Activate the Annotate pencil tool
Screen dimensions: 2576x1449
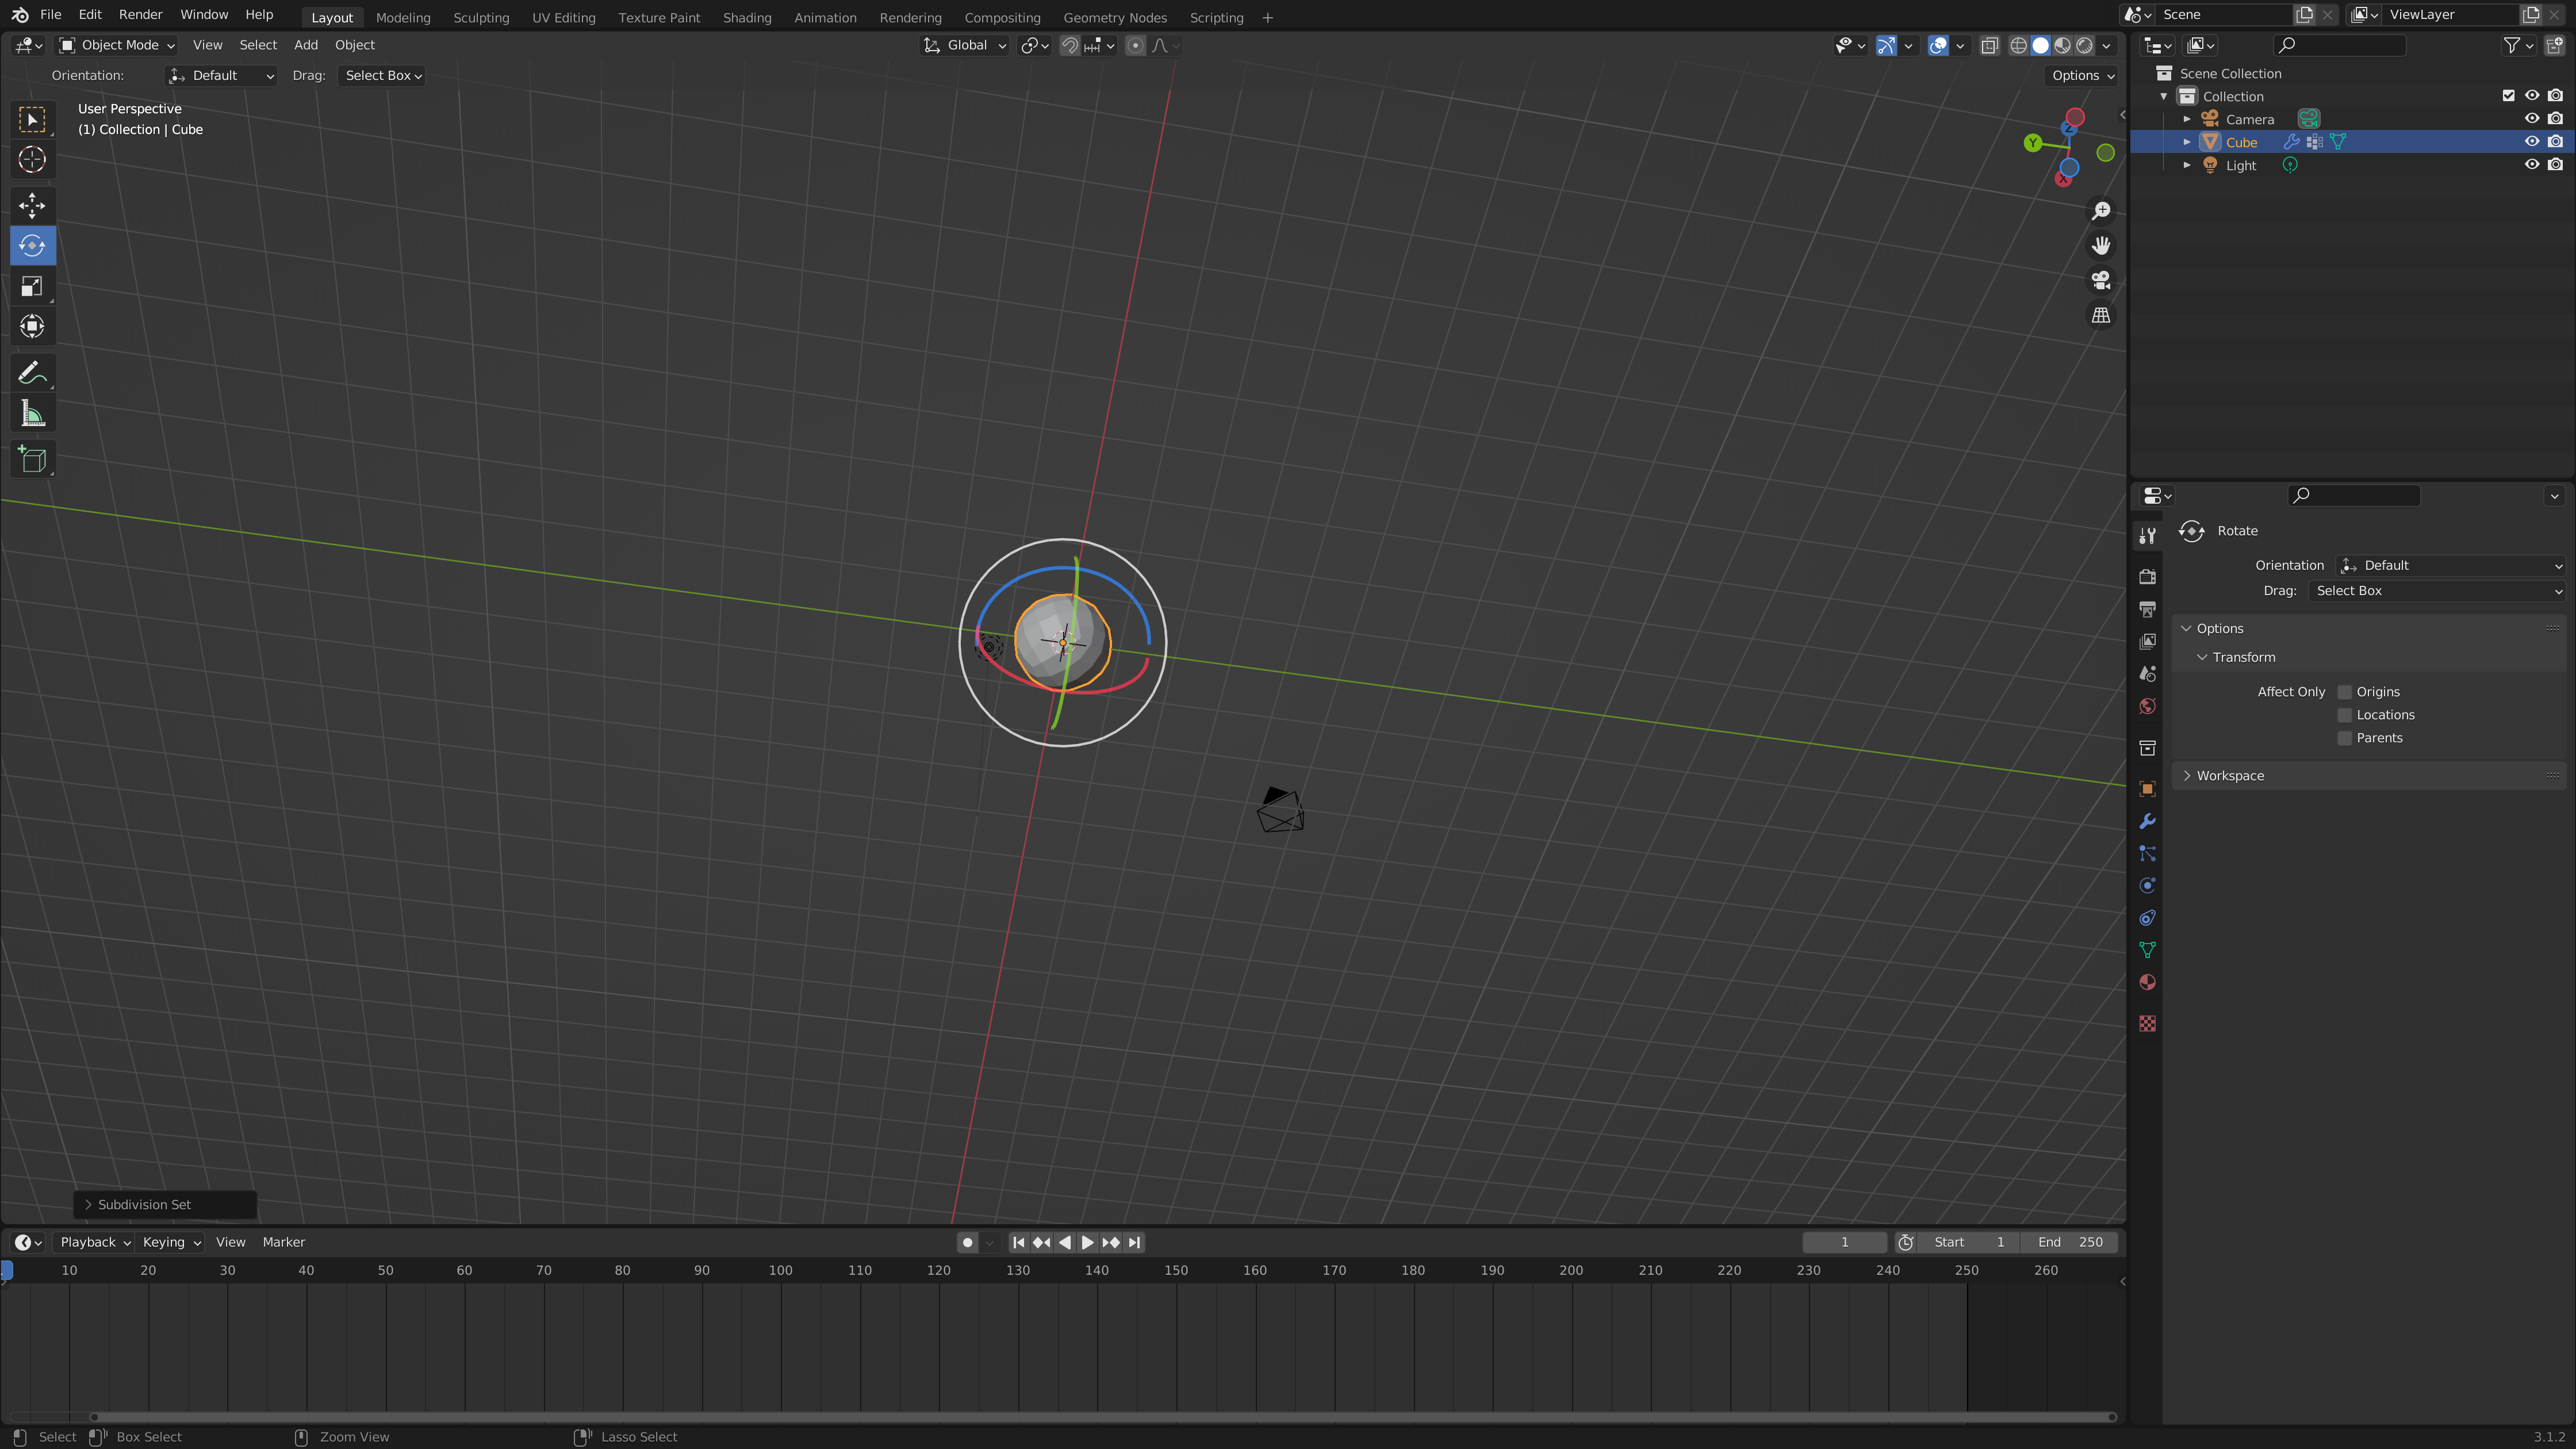coord(32,373)
